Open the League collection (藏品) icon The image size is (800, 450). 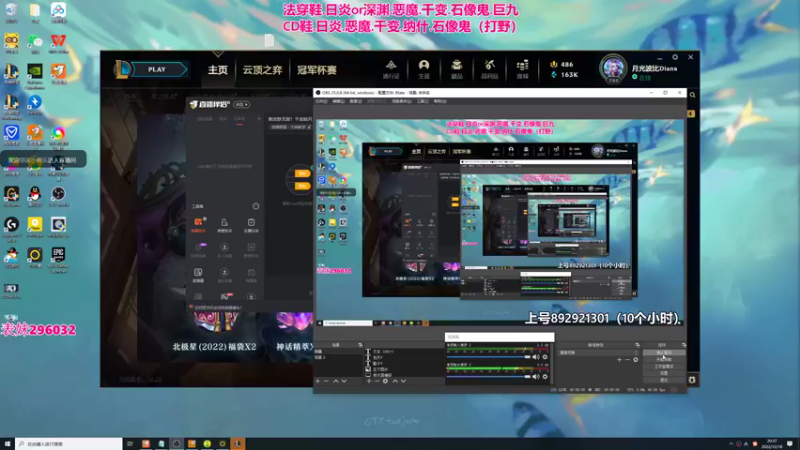coord(457,69)
